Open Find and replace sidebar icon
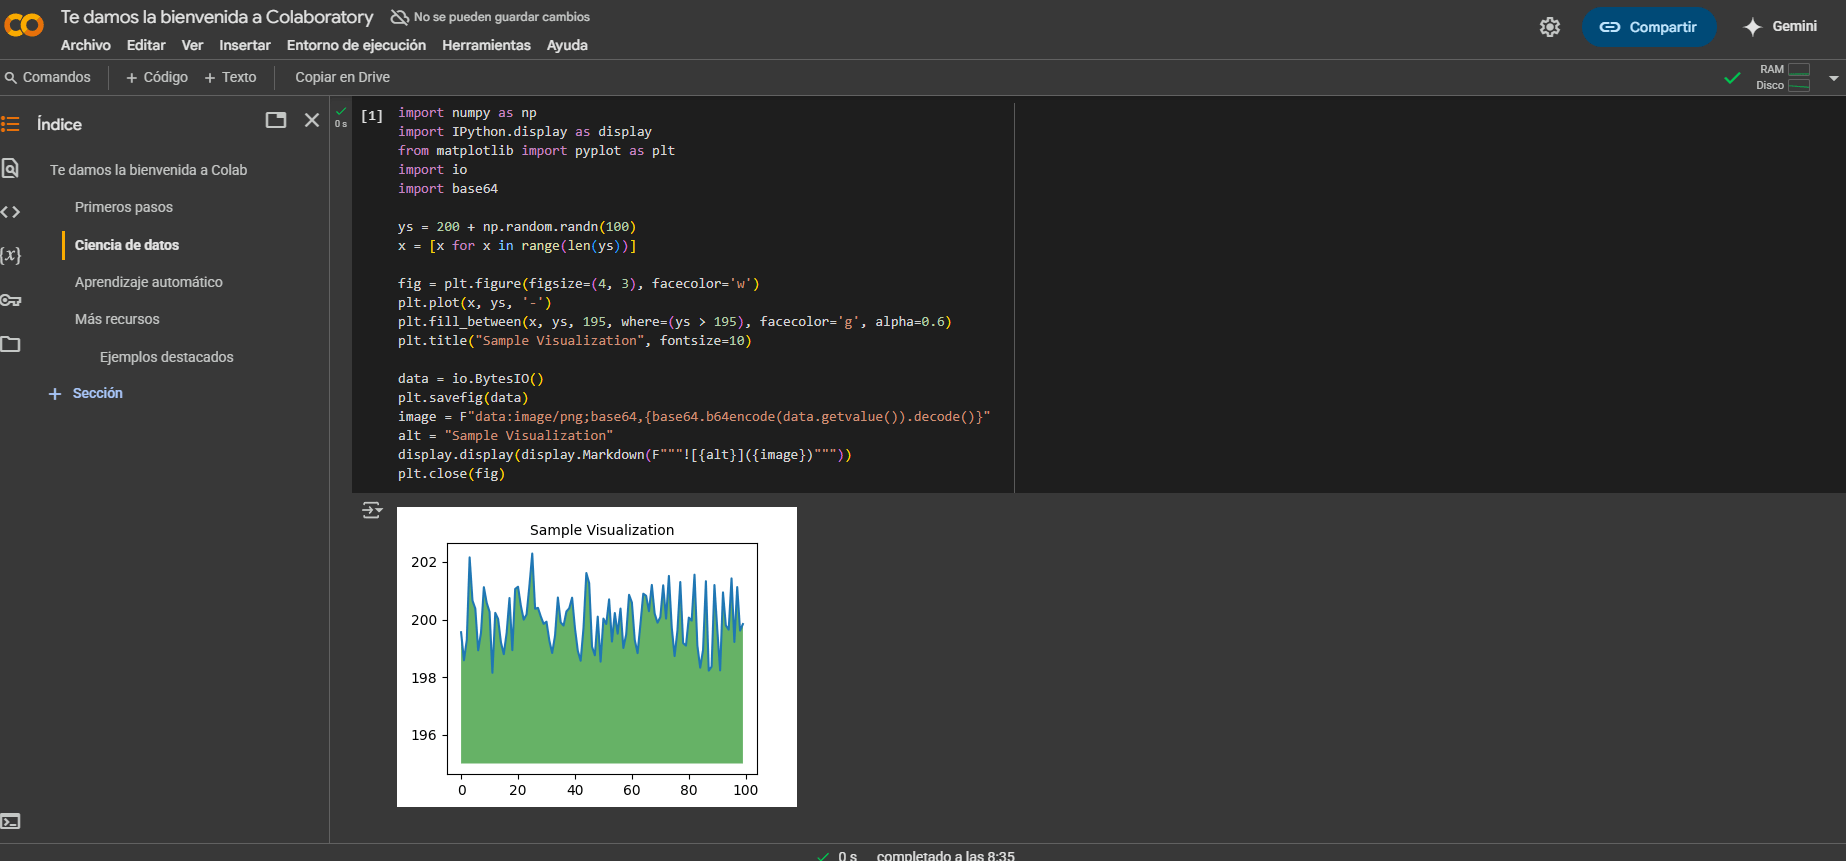The width and height of the screenshot is (1846, 861). coord(10,168)
